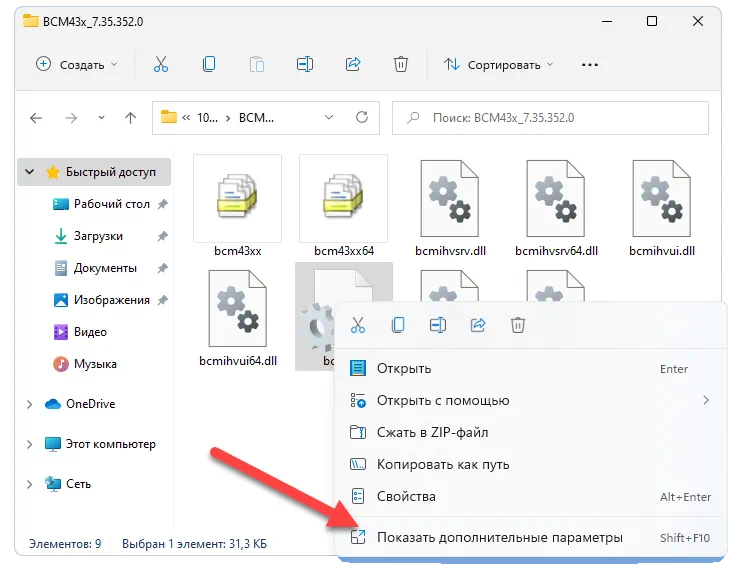
Task: Select the bcm43xx setup information file
Action: [238, 206]
